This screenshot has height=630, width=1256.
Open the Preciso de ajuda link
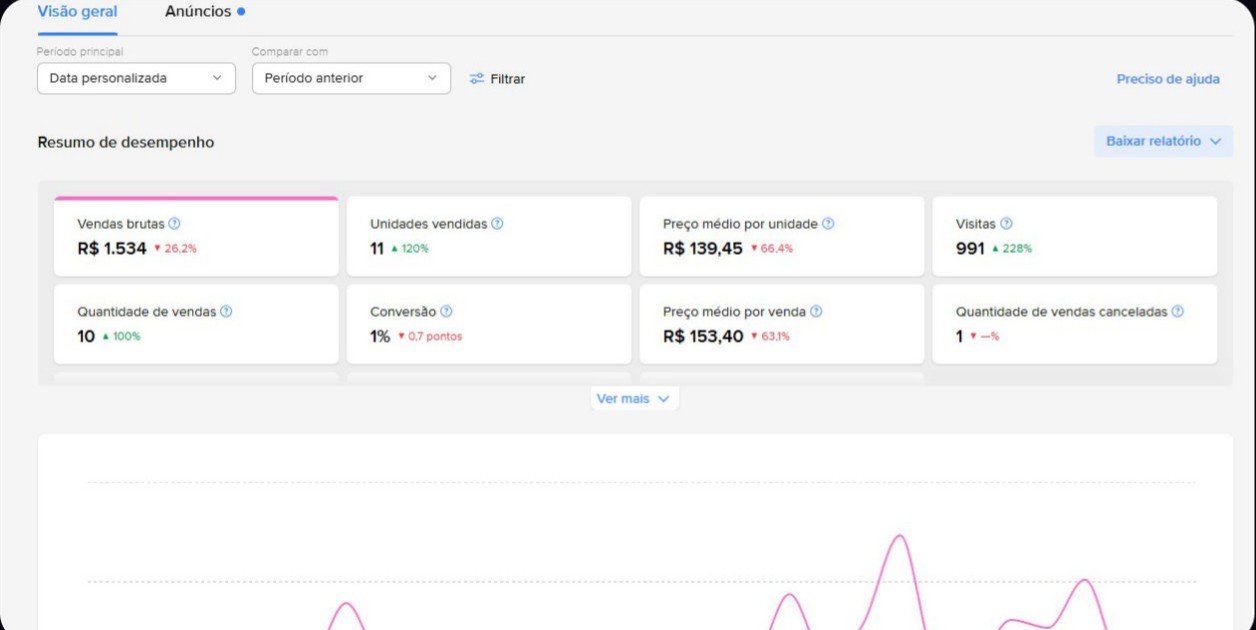(1168, 79)
